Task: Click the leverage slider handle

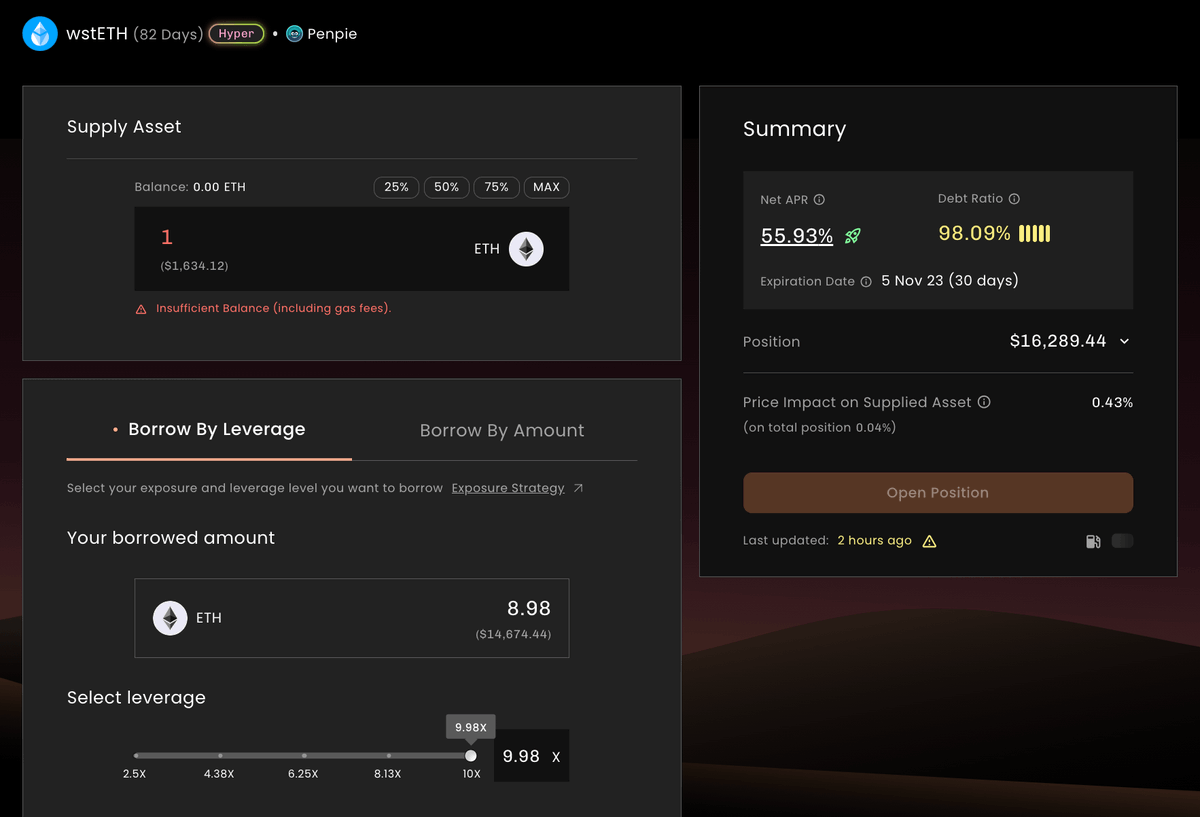Action: [471, 756]
